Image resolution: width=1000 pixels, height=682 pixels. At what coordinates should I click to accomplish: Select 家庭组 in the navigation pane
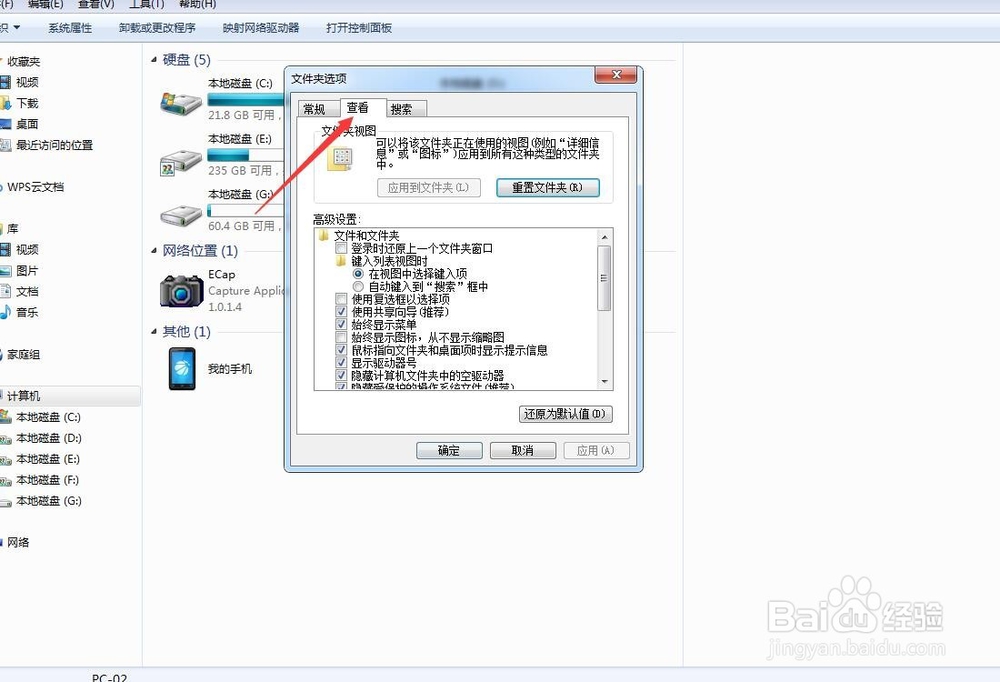24,354
